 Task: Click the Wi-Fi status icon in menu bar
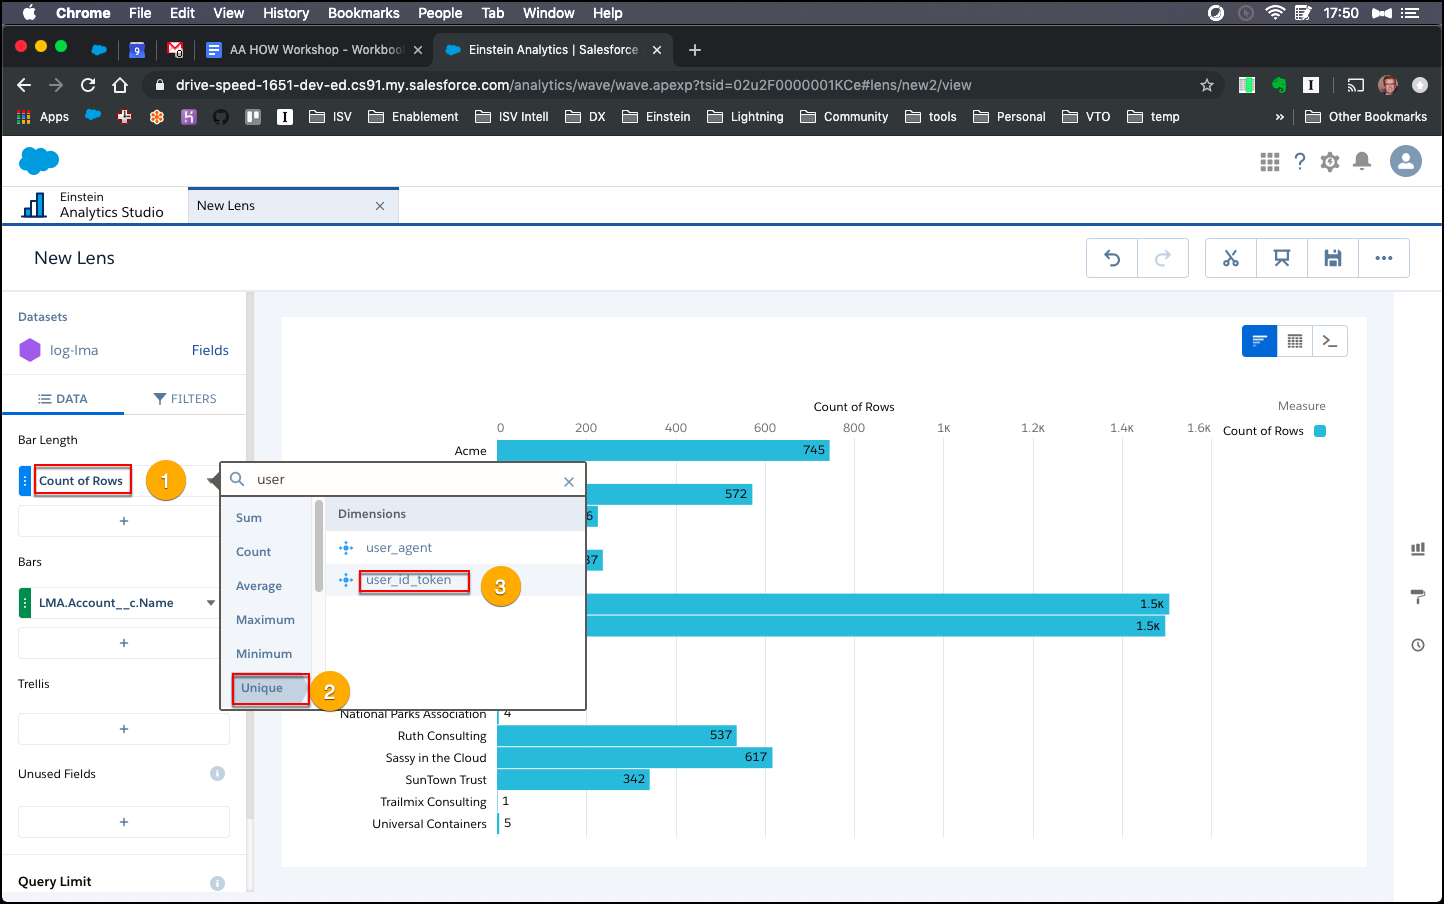[1274, 13]
